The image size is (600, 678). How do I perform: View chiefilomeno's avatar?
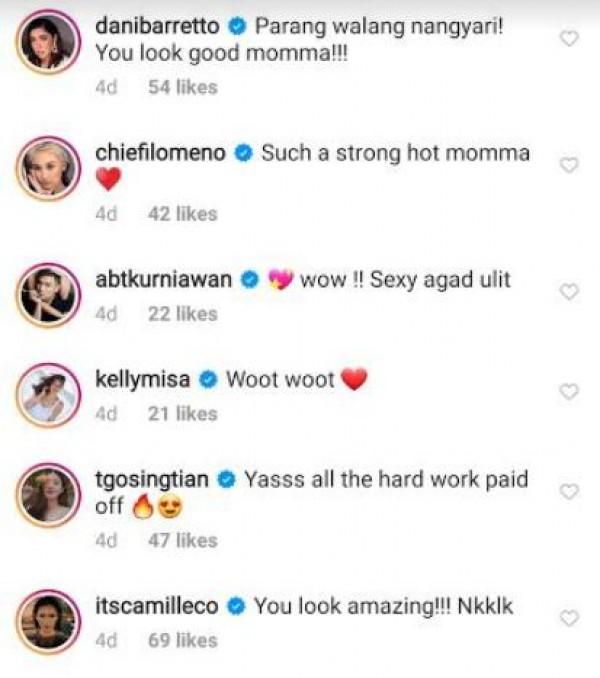pyautogui.click(x=47, y=172)
